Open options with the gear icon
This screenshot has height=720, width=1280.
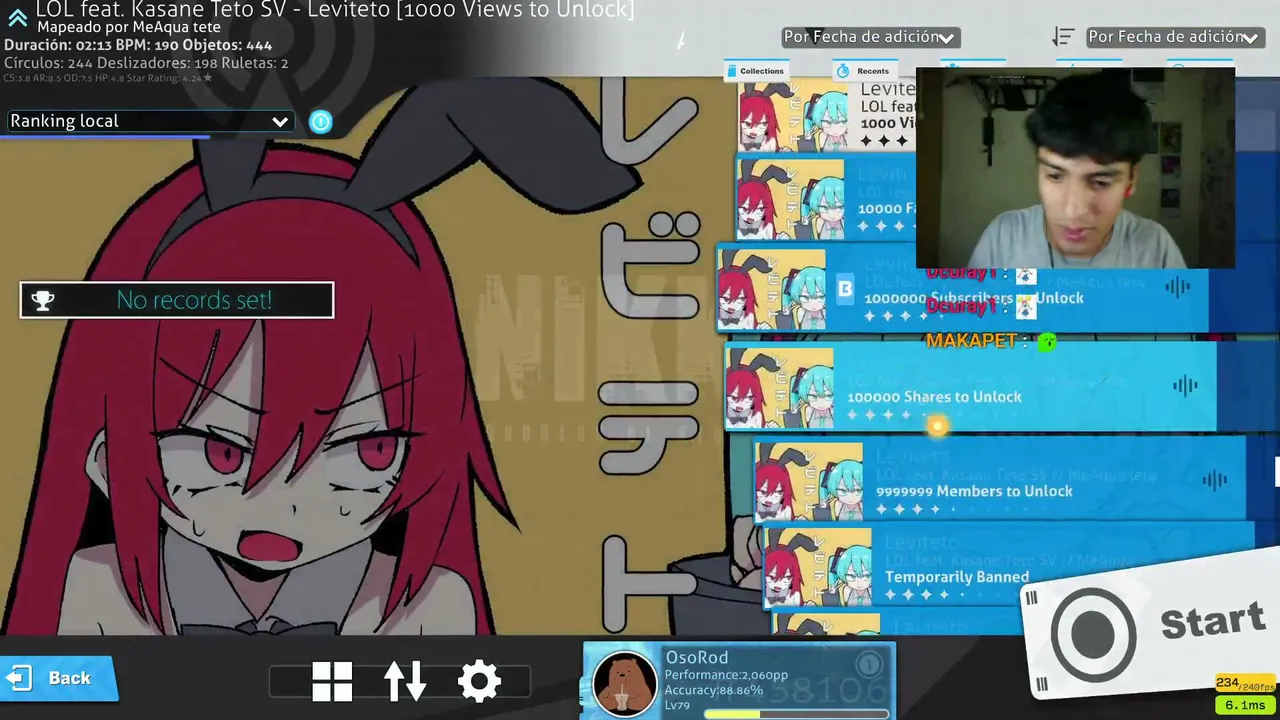click(479, 681)
